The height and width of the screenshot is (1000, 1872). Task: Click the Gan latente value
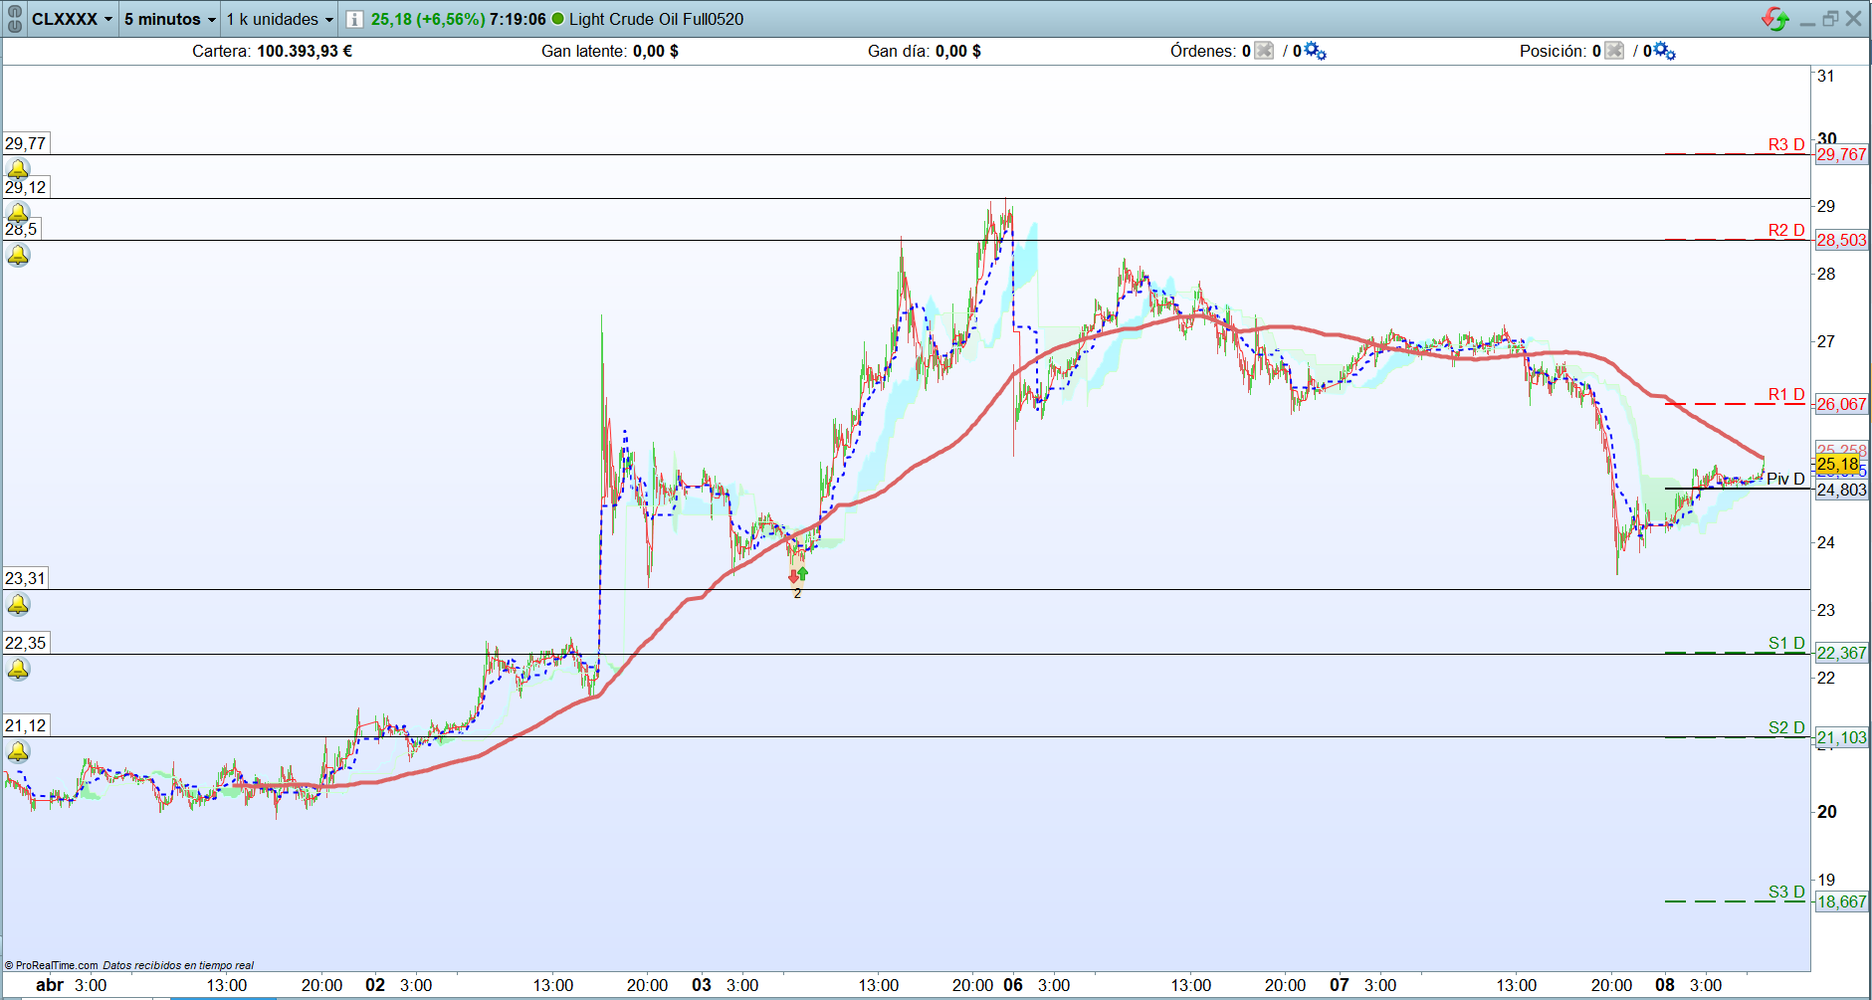click(655, 51)
